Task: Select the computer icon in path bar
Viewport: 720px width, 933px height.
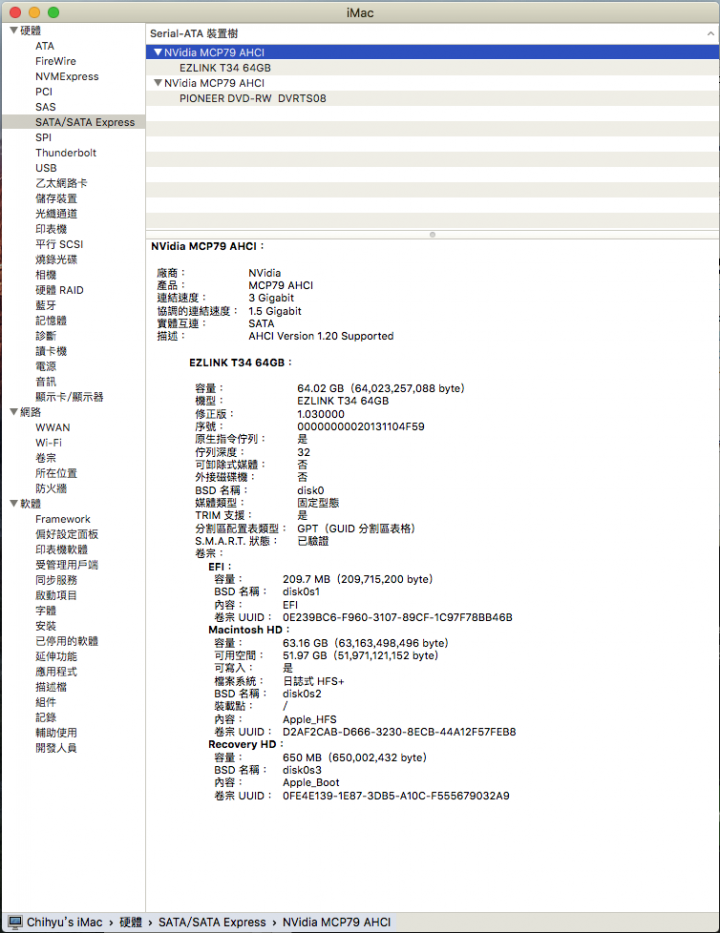Action: click(x=15, y=922)
